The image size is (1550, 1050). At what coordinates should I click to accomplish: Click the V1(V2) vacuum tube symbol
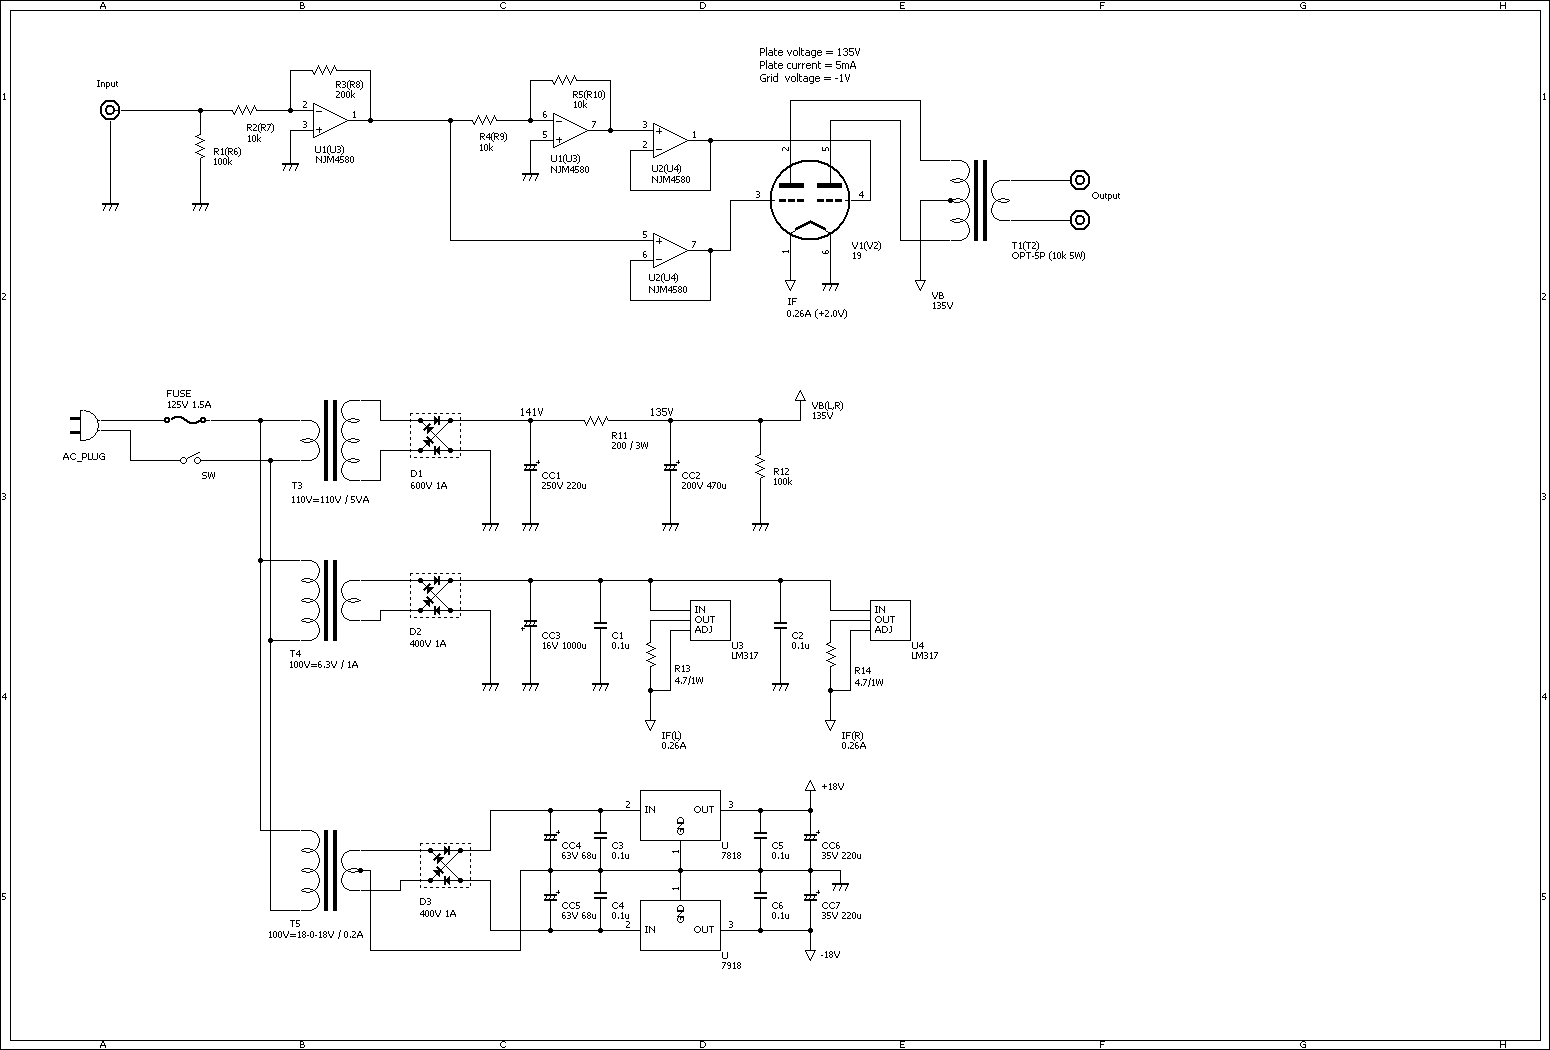810,200
